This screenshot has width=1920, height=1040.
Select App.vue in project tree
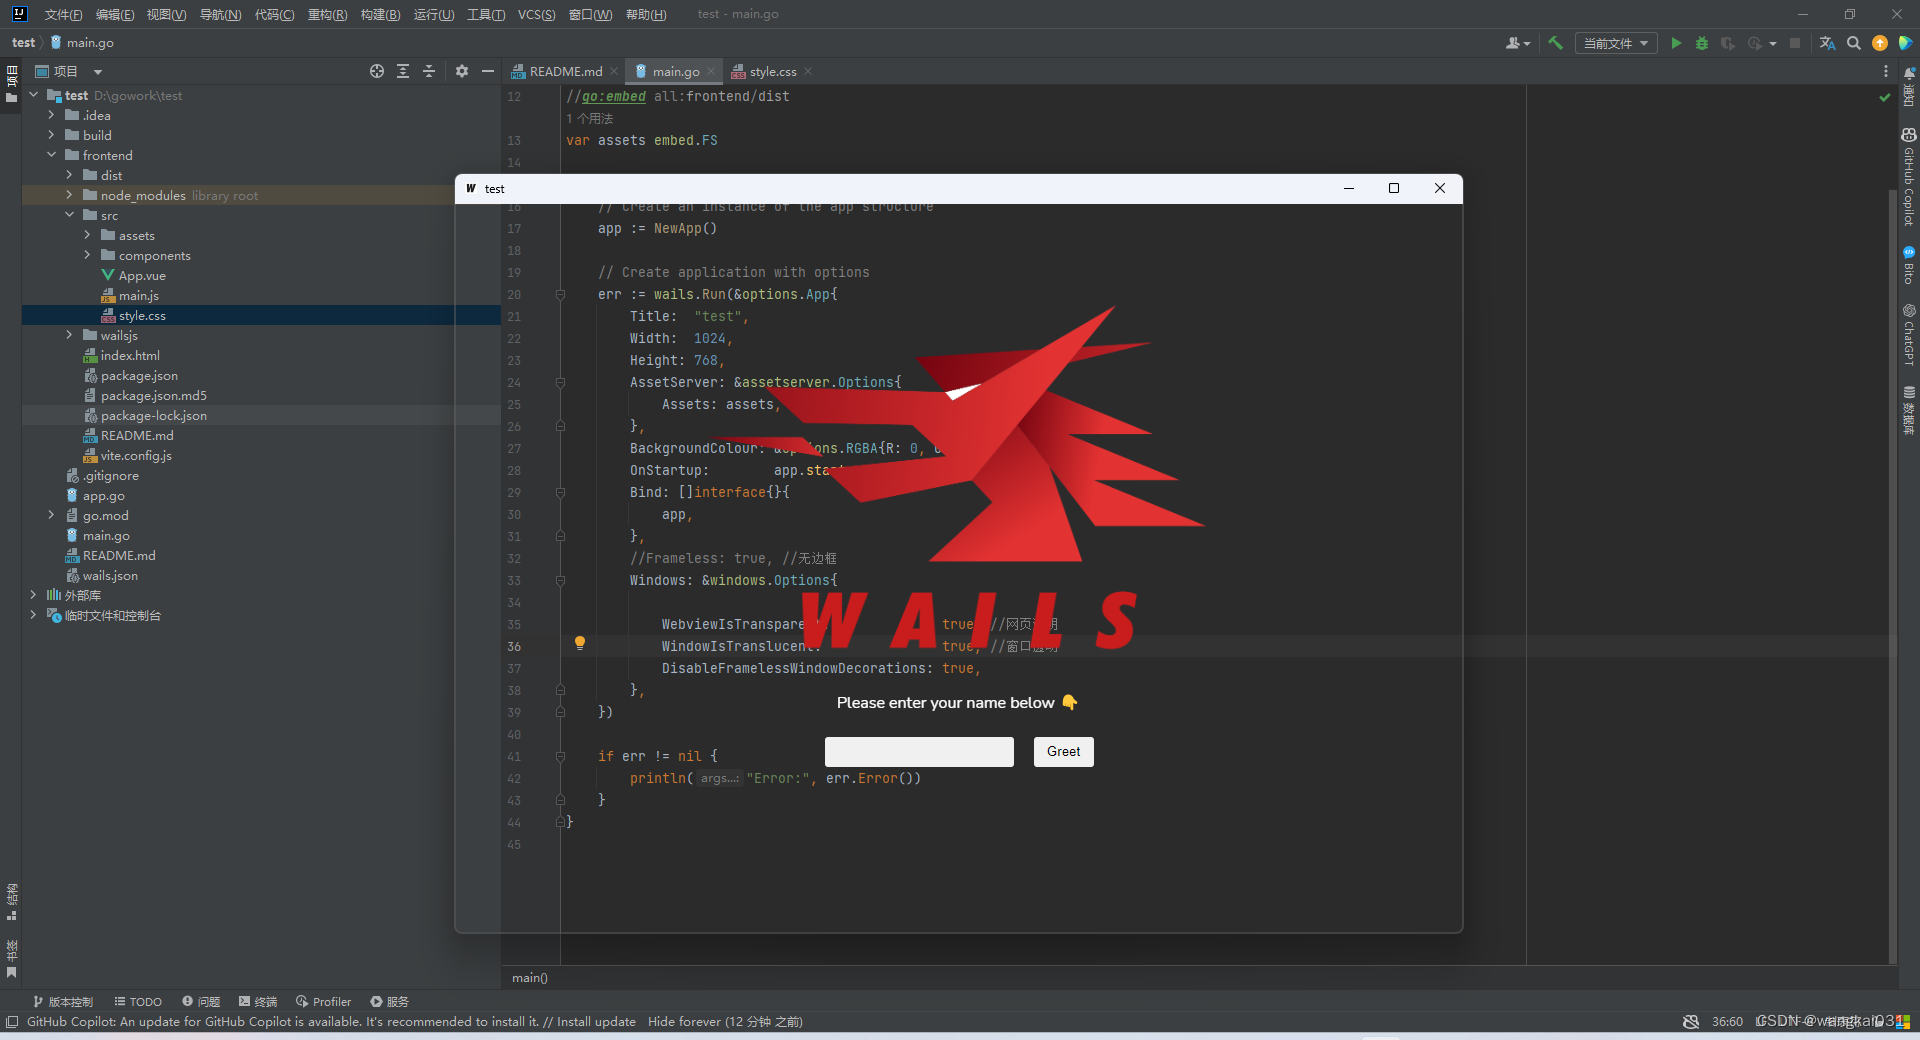tap(142, 275)
